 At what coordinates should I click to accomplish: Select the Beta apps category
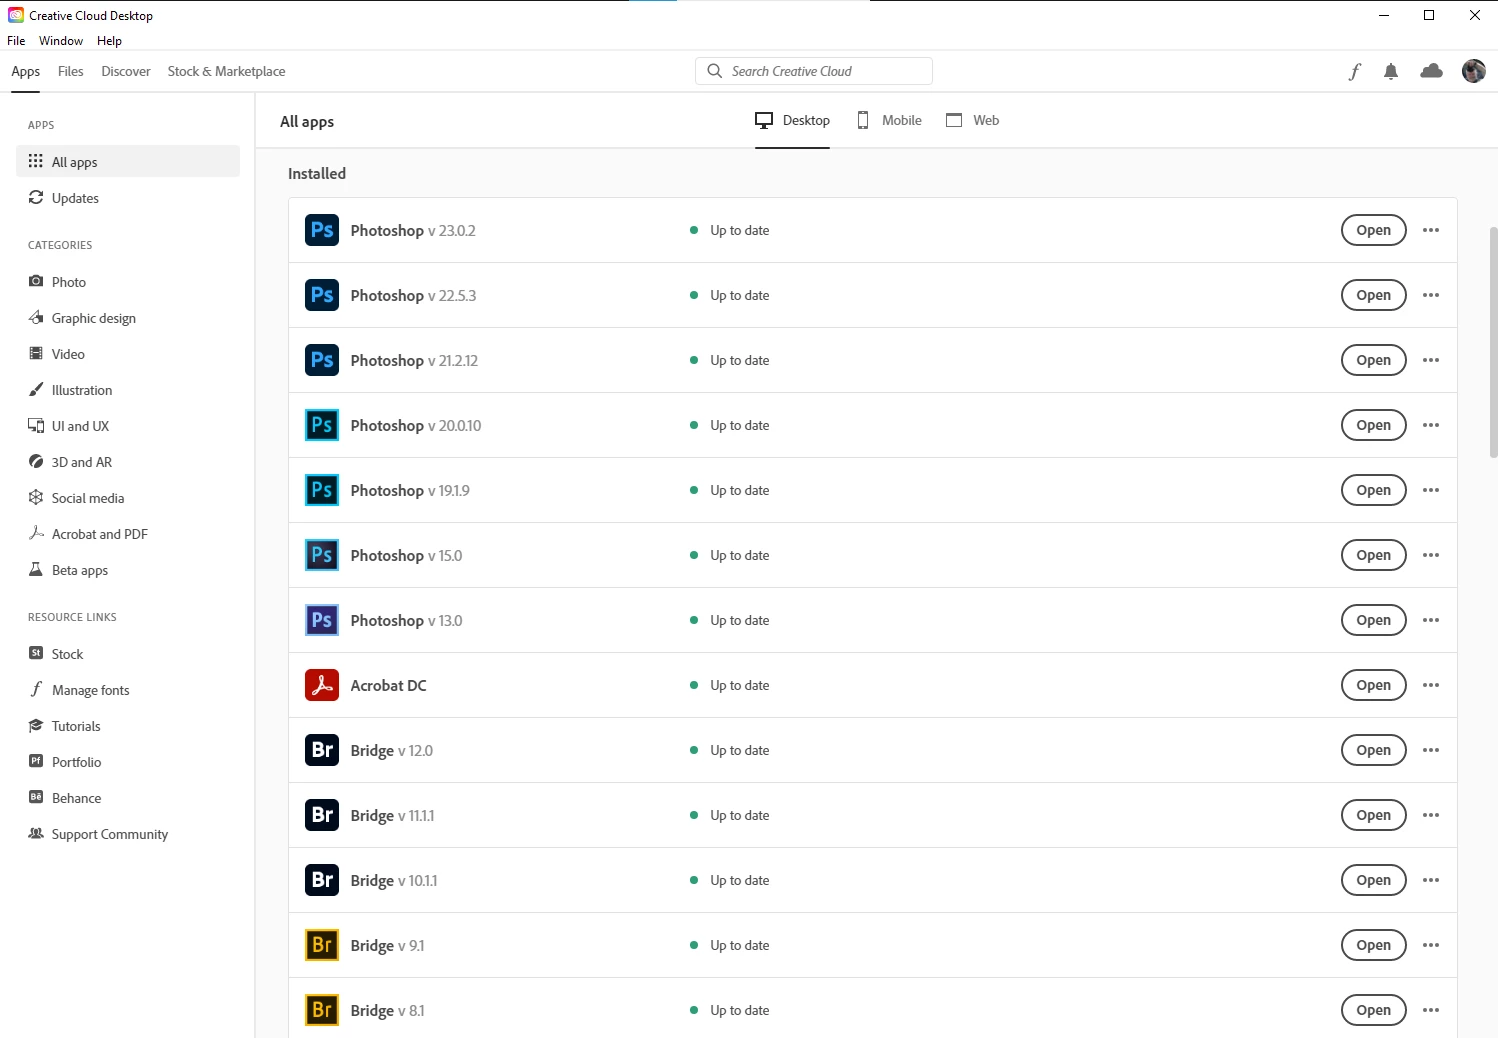128,570
